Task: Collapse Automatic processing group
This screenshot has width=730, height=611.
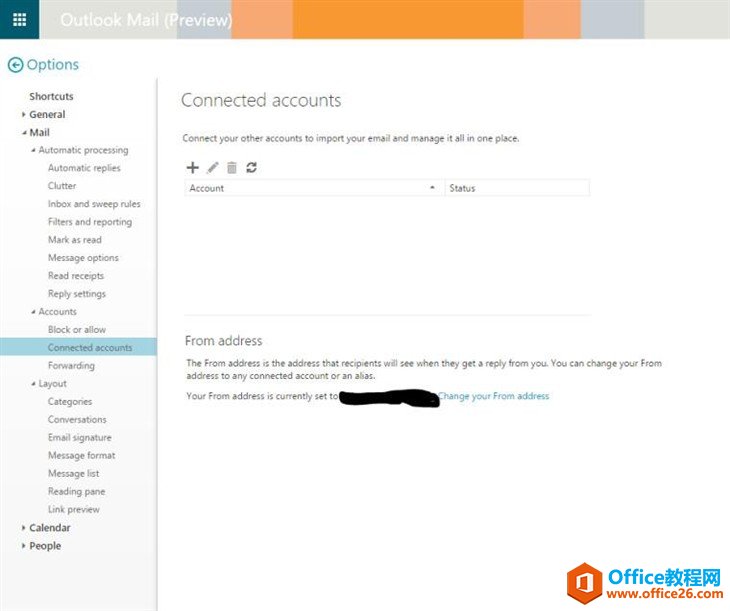Action: tap(33, 150)
